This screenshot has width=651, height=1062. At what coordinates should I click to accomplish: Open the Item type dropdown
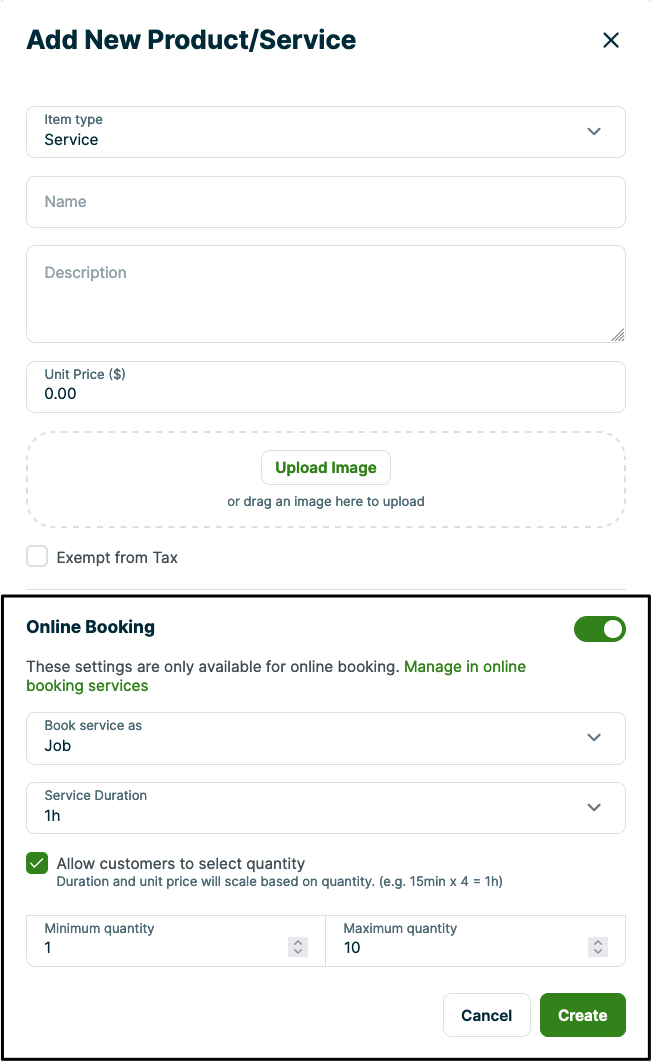[325, 132]
